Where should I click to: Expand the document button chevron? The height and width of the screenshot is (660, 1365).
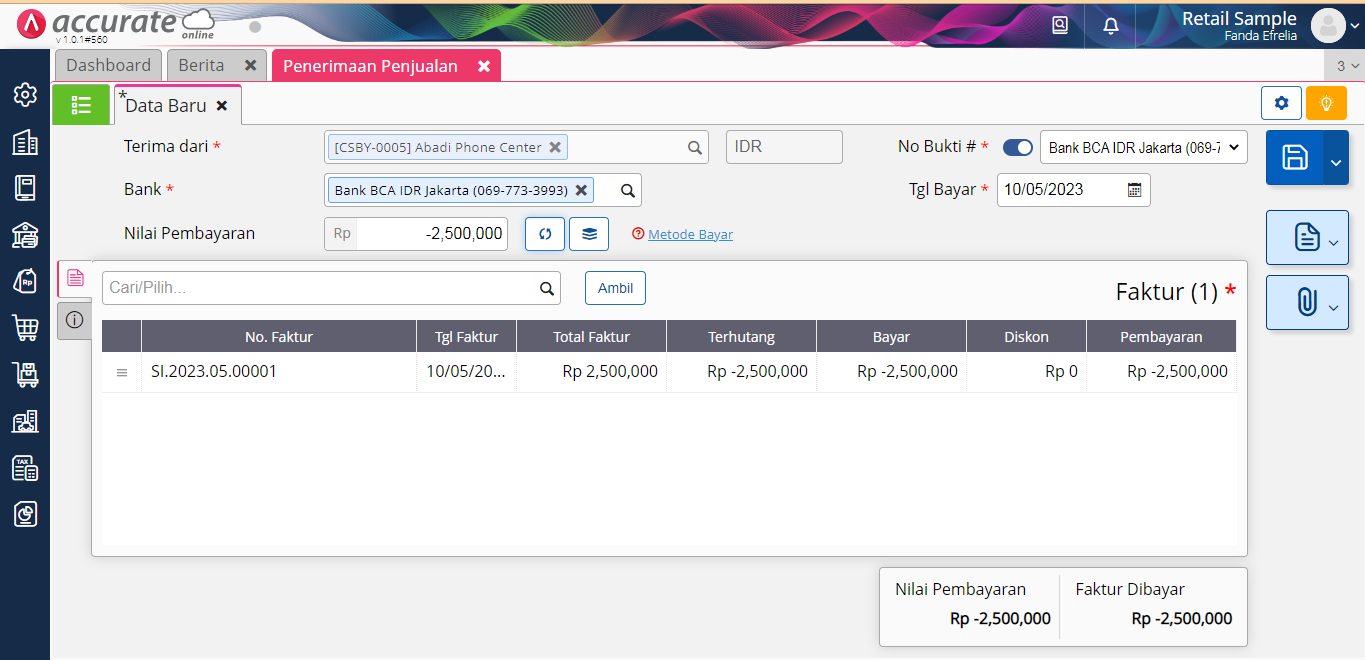[x=1333, y=241]
